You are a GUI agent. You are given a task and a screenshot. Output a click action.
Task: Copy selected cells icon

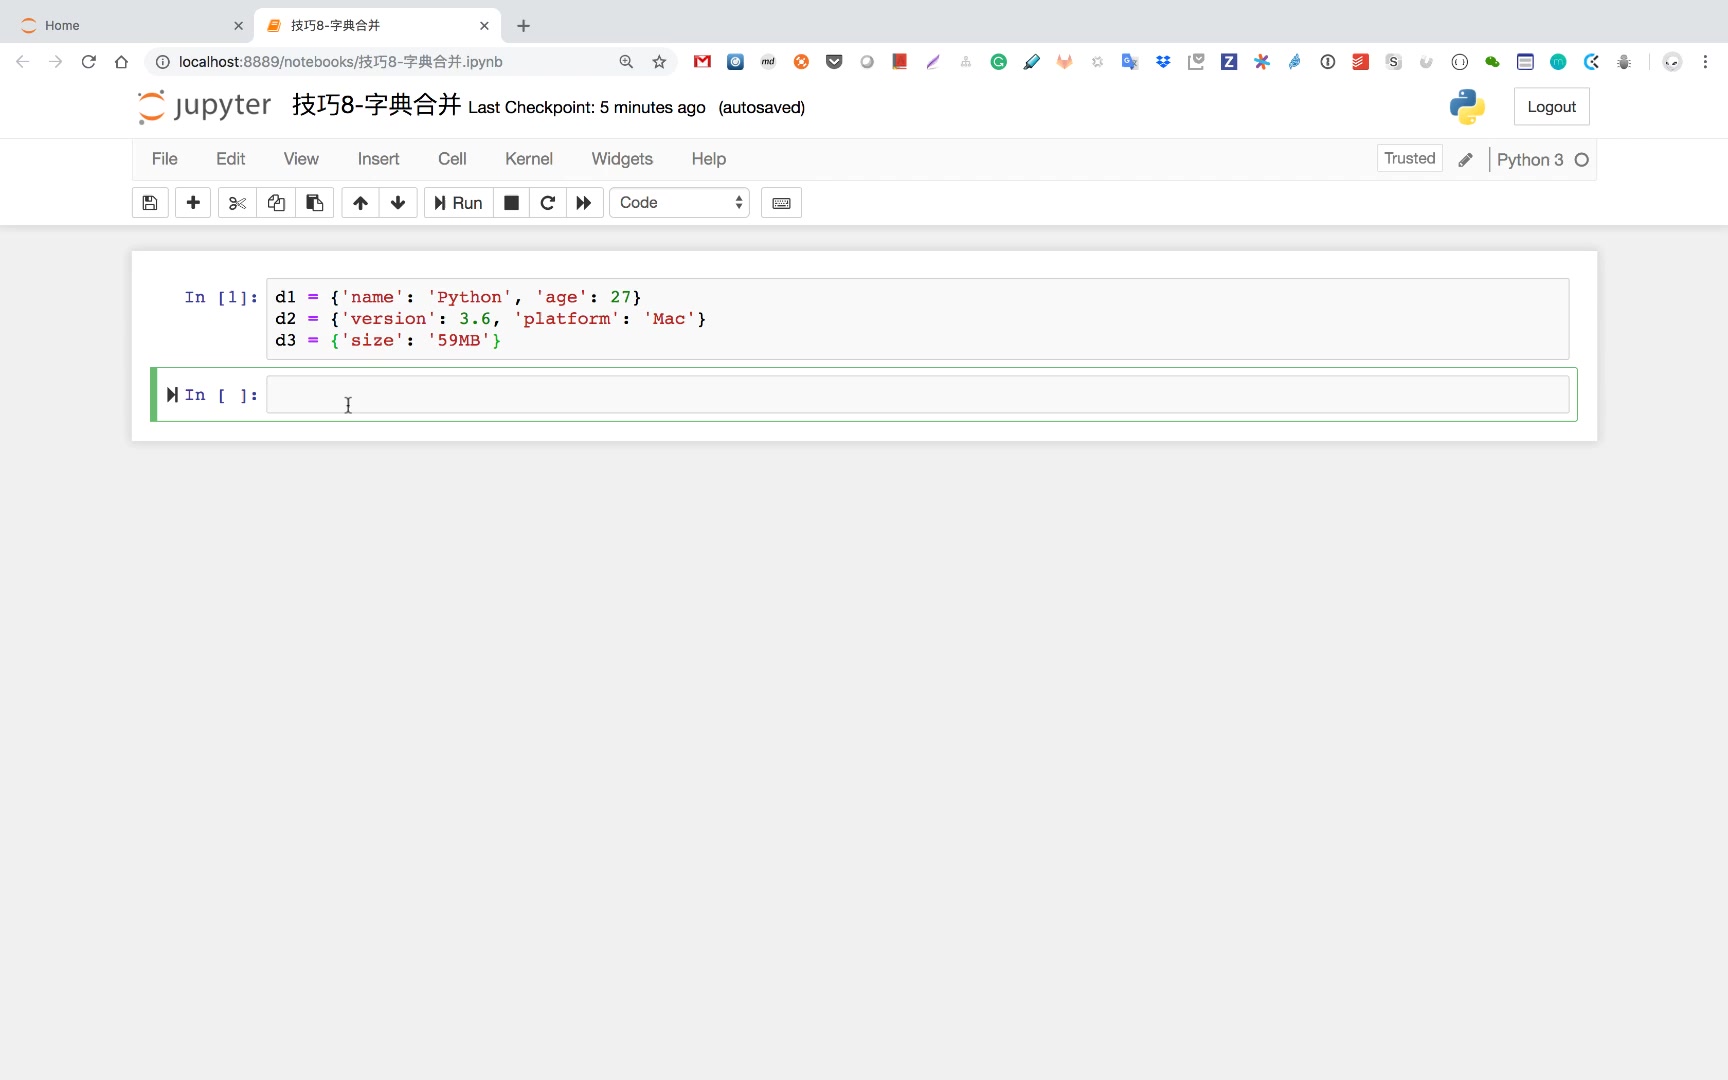[x=276, y=203]
